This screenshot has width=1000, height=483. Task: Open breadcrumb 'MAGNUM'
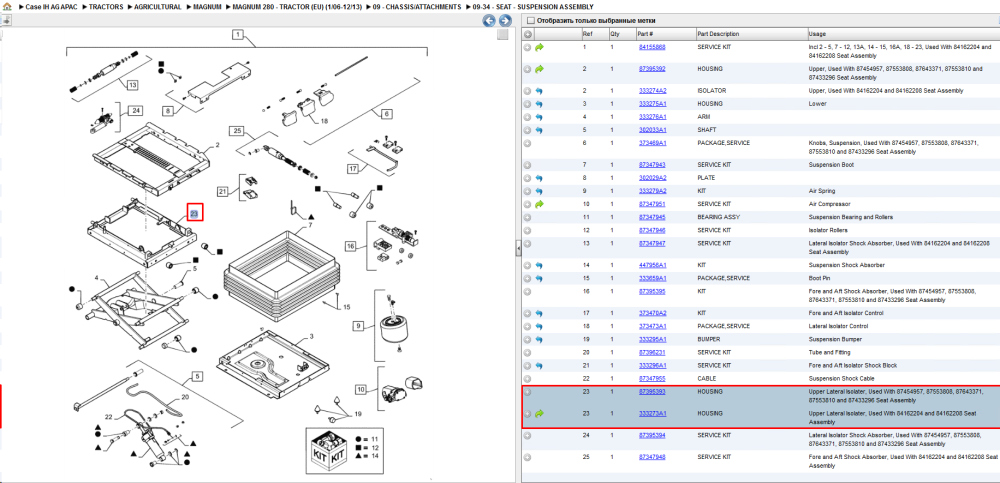click(207, 6)
